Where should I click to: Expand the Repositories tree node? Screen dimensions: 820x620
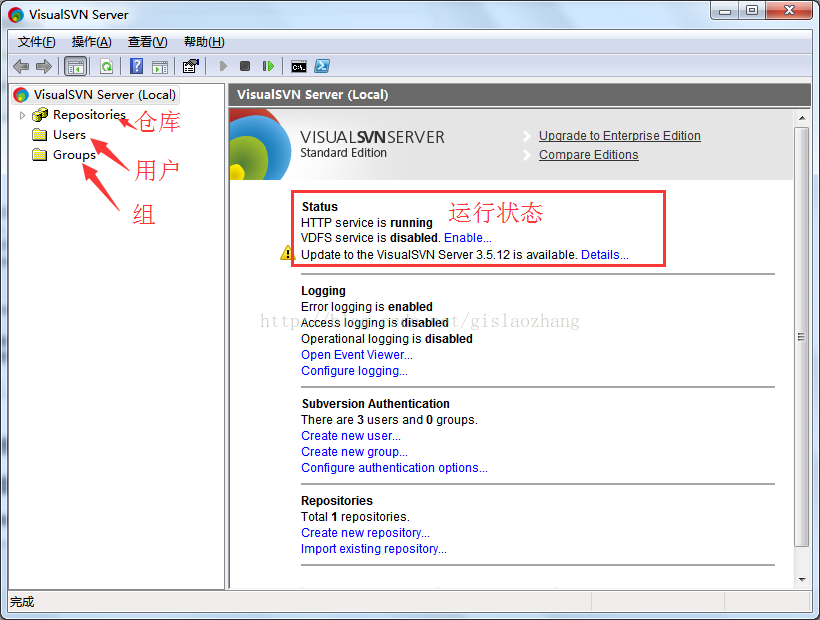tap(22, 115)
